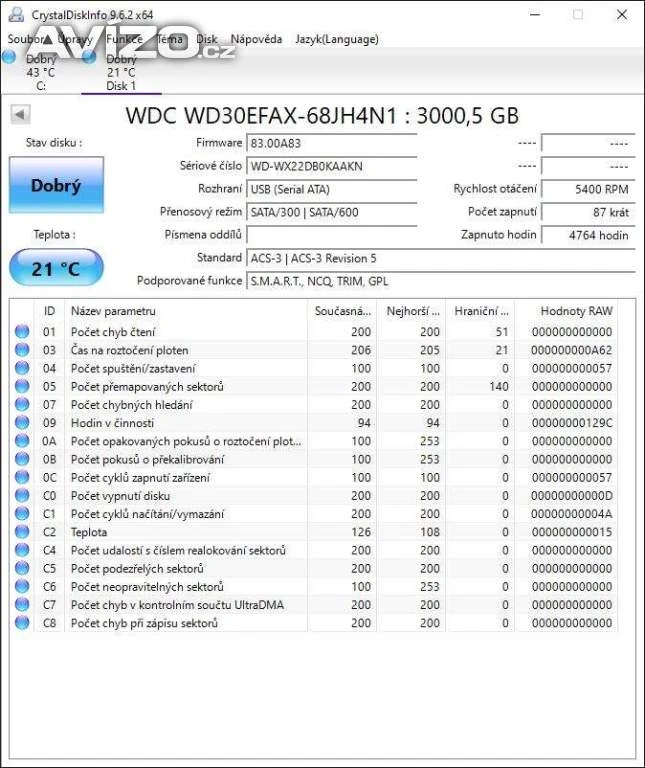Viewport: 645px width, 768px height.
Task: Click status orb for row 0A
Action: pyautogui.click(x=22, y=441)
